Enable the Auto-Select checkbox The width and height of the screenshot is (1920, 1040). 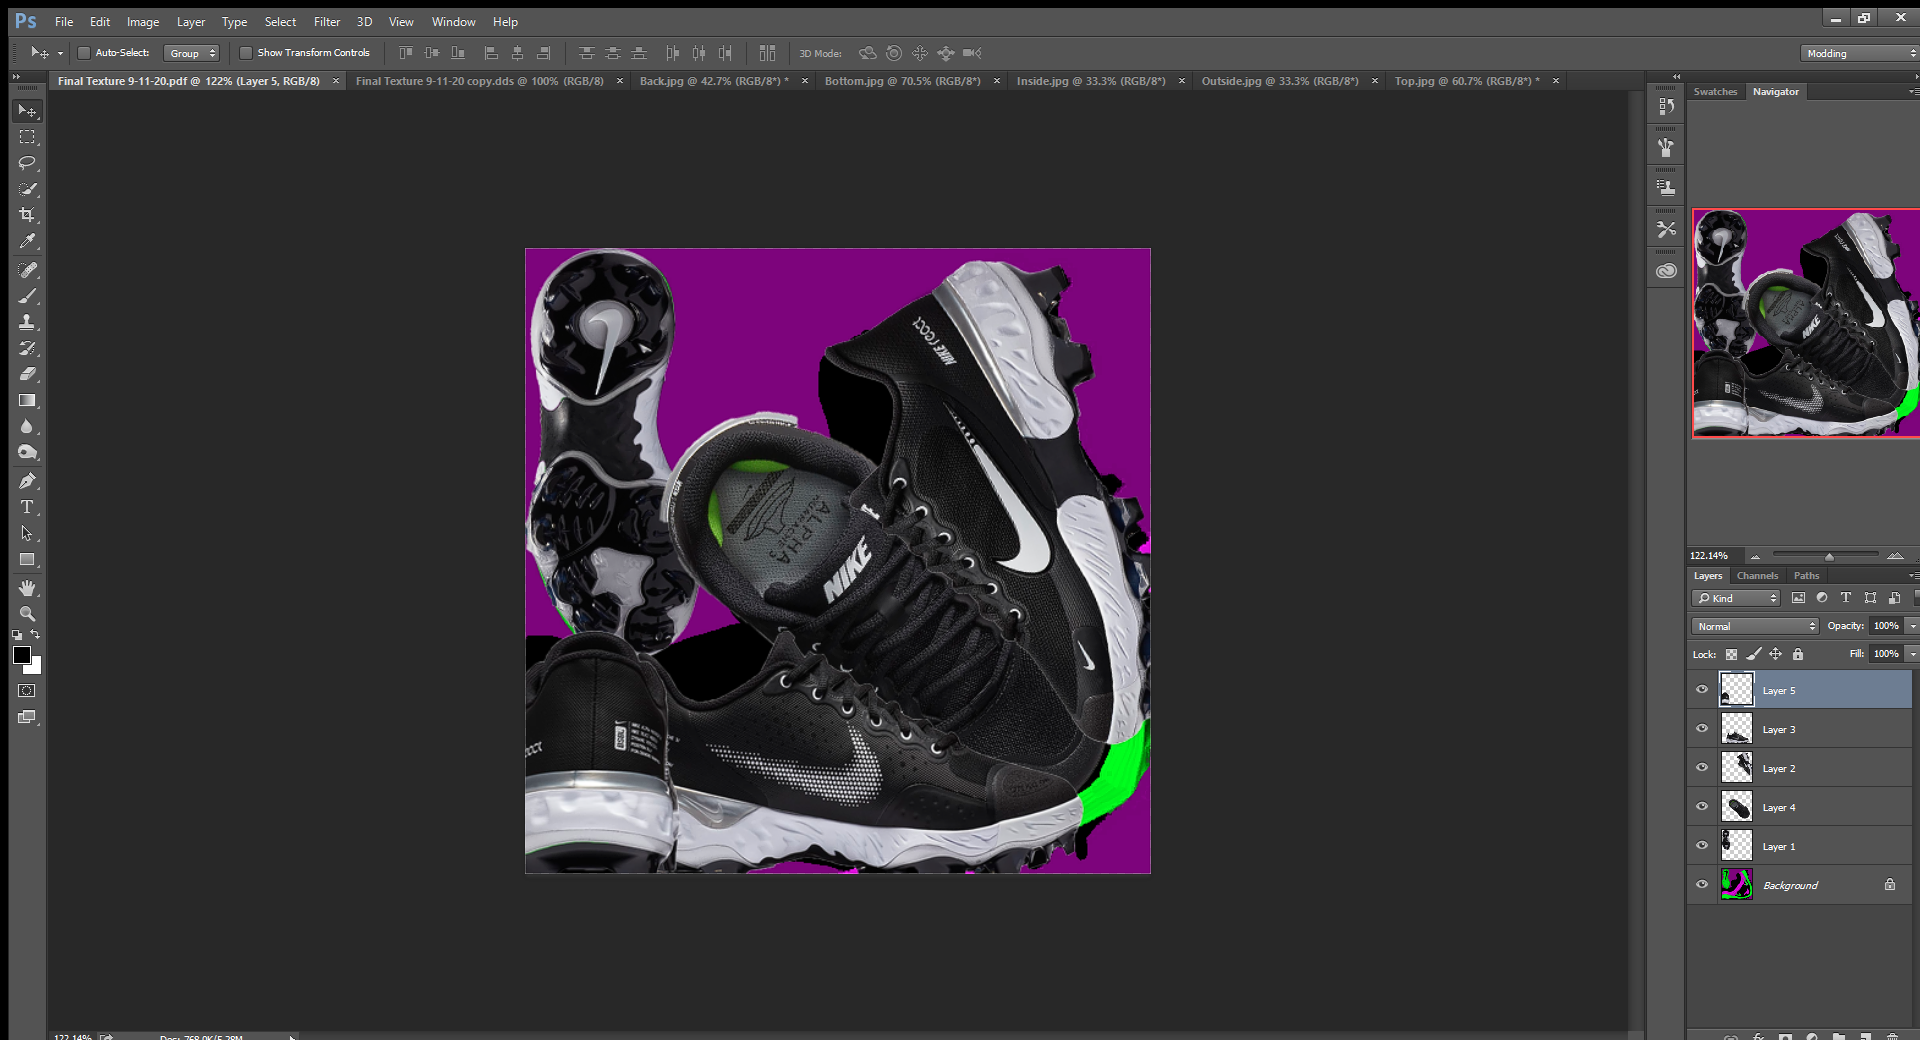click(x=84, y=53)
